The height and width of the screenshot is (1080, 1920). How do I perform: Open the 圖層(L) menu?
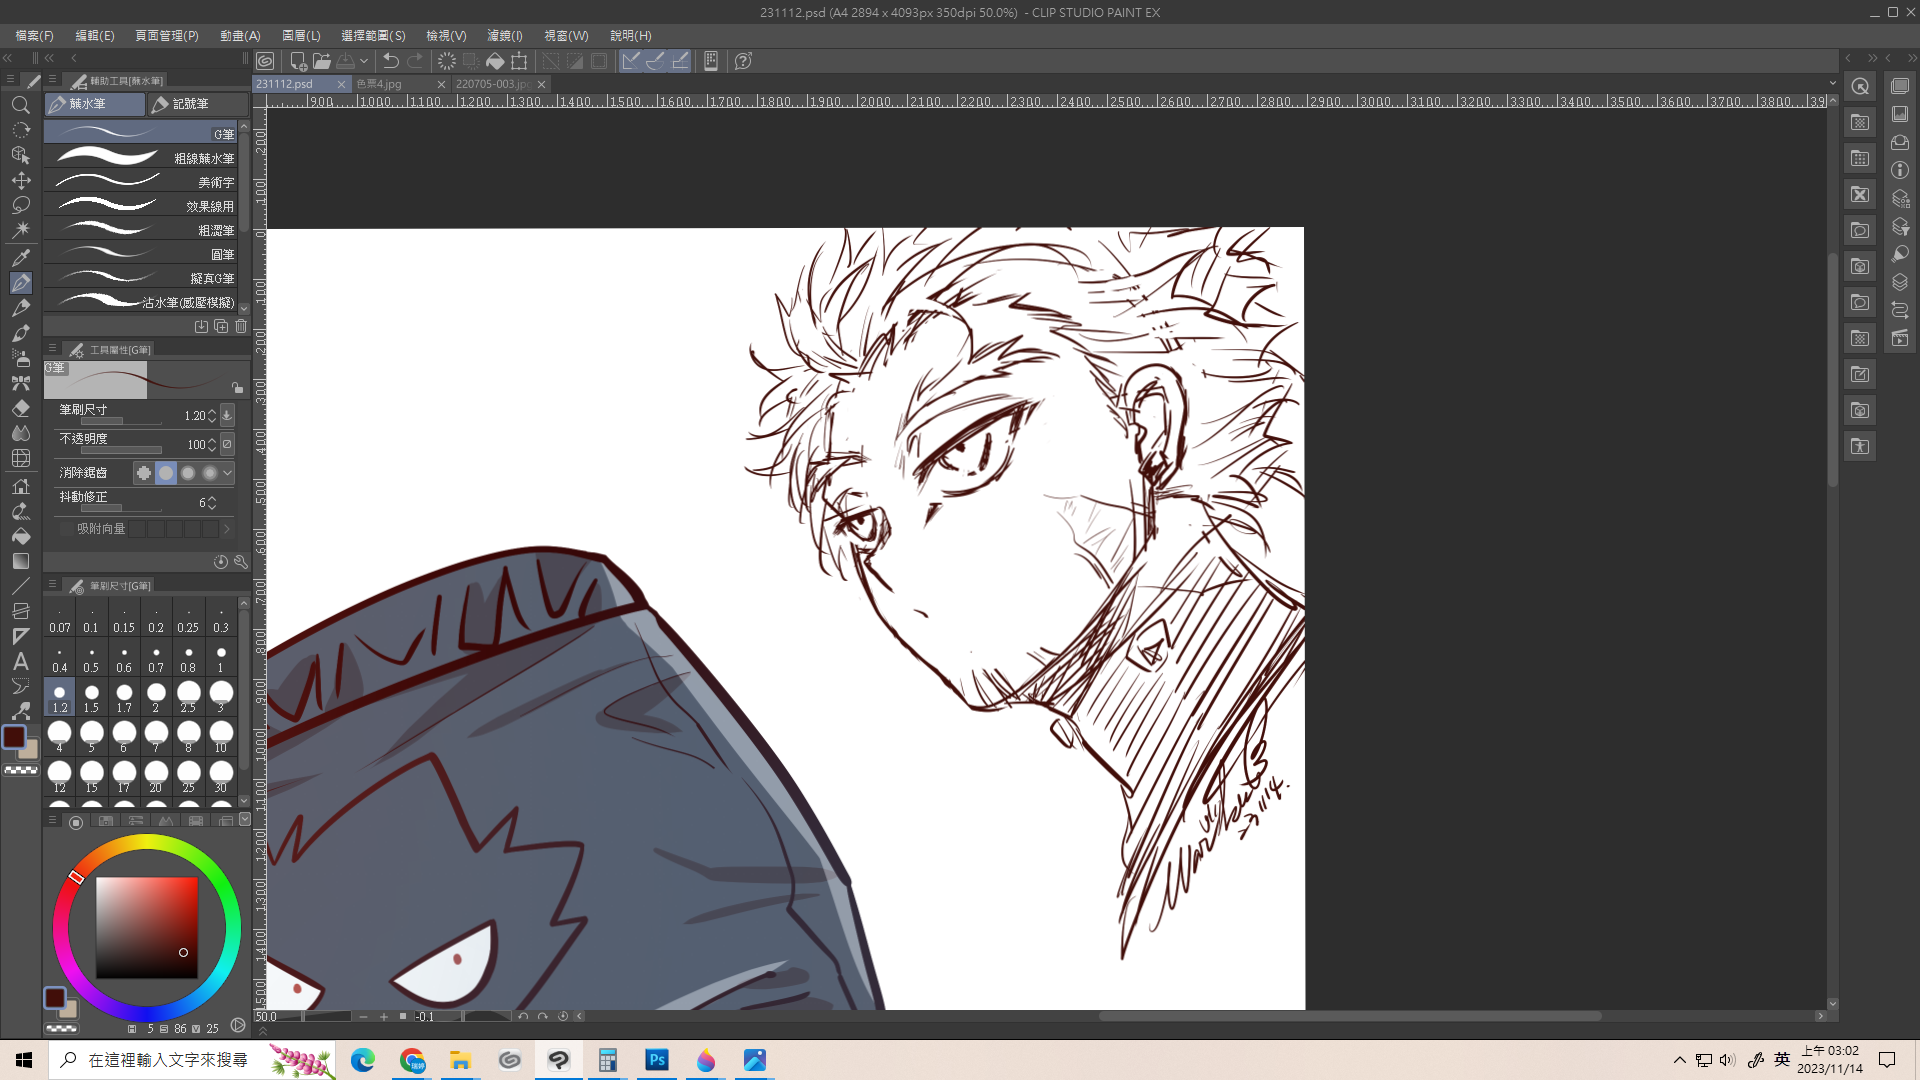[301, 35]
